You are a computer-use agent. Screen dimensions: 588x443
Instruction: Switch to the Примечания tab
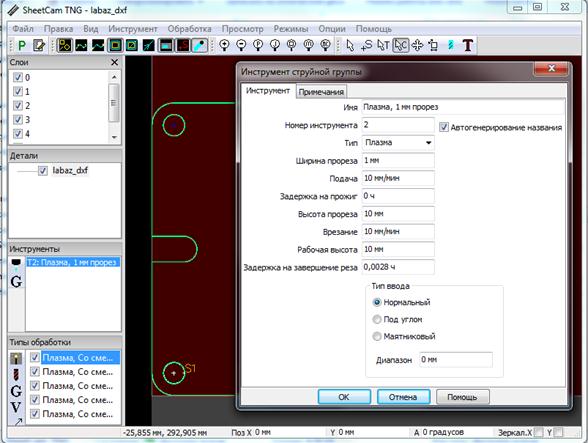click(x=321, y=92)
